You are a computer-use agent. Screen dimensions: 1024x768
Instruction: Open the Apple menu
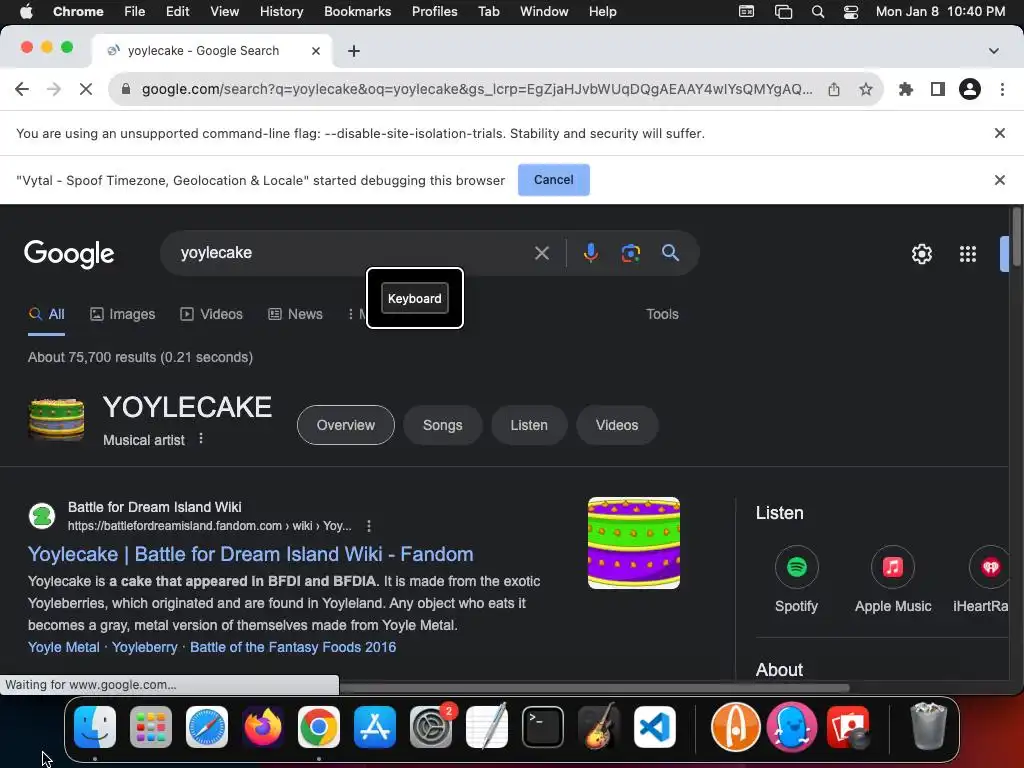(26, 12)
